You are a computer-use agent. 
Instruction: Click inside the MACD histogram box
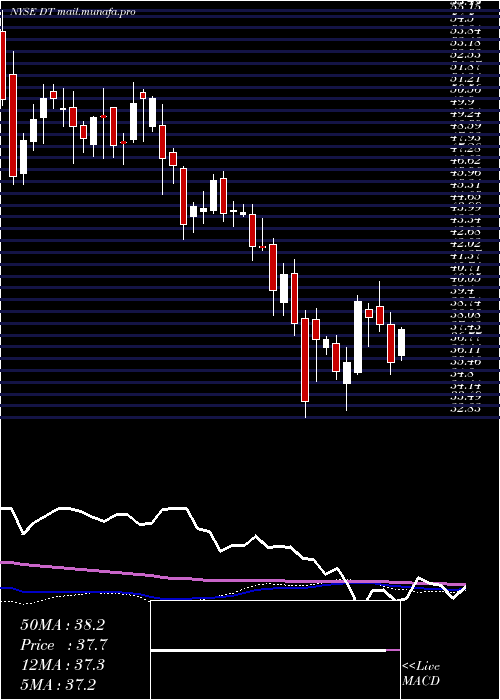275,650
